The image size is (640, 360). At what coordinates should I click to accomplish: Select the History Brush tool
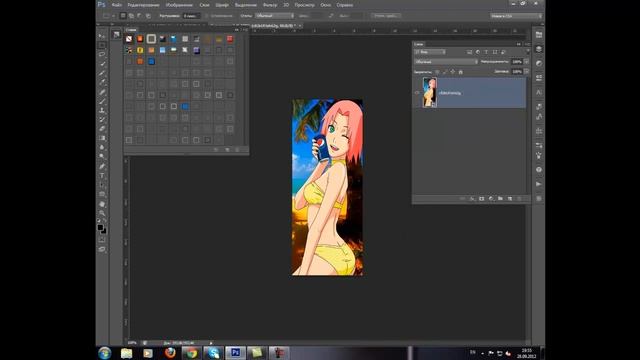[x=102, y=120]
